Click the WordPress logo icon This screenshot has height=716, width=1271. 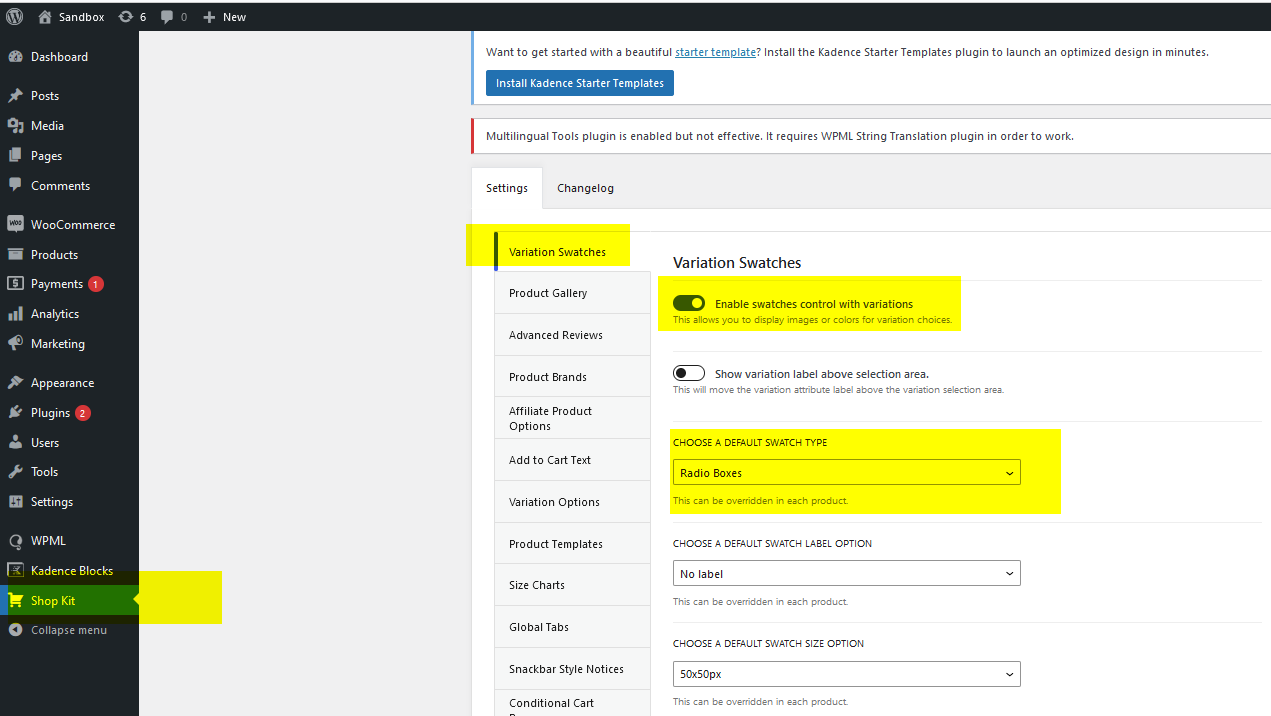[15, 16]
